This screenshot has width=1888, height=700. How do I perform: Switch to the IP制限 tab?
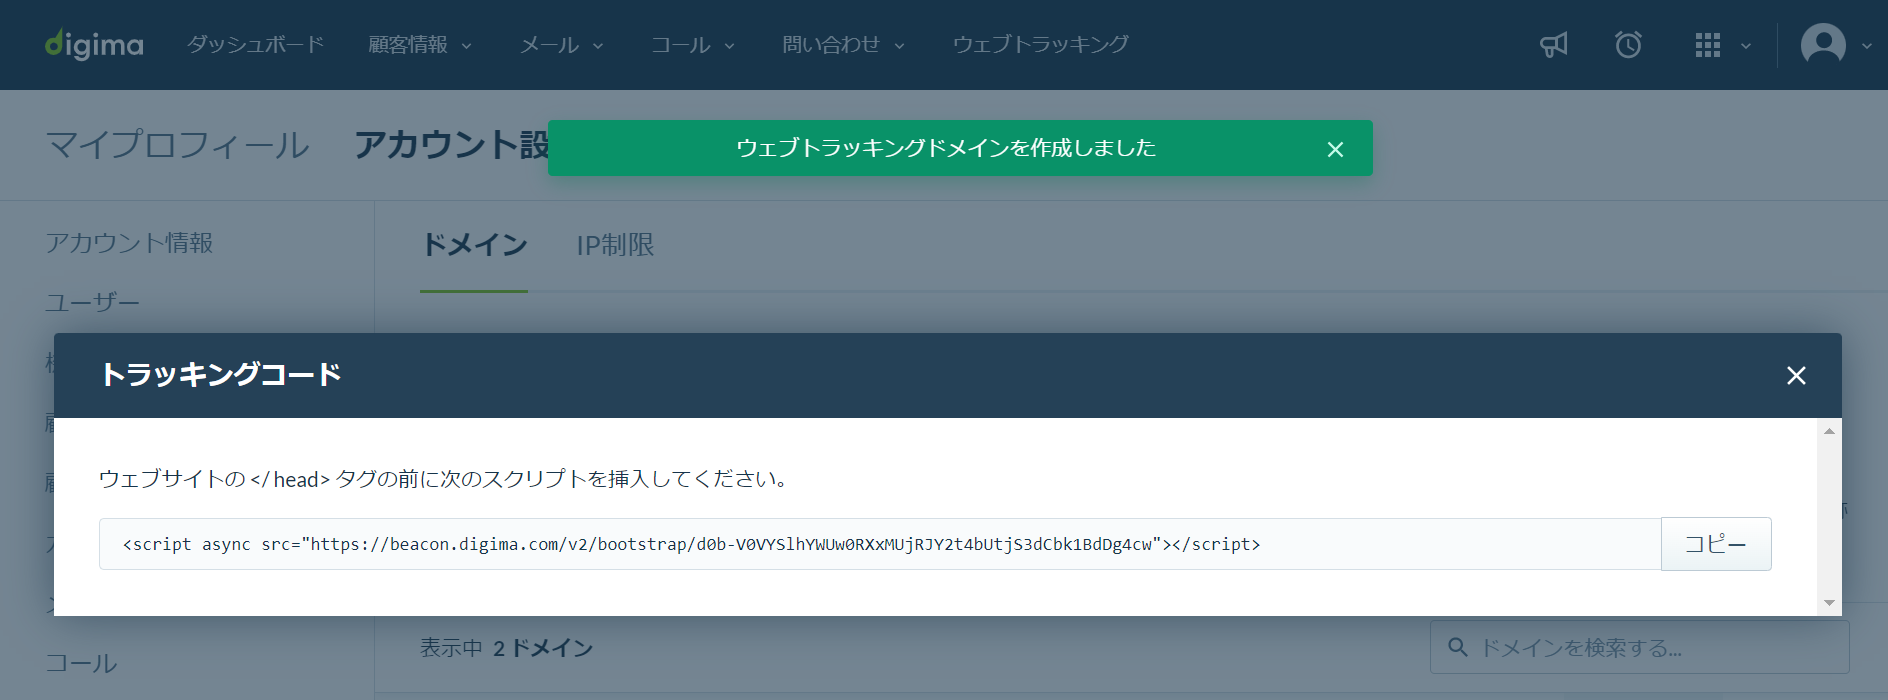(x=615, y=245)
